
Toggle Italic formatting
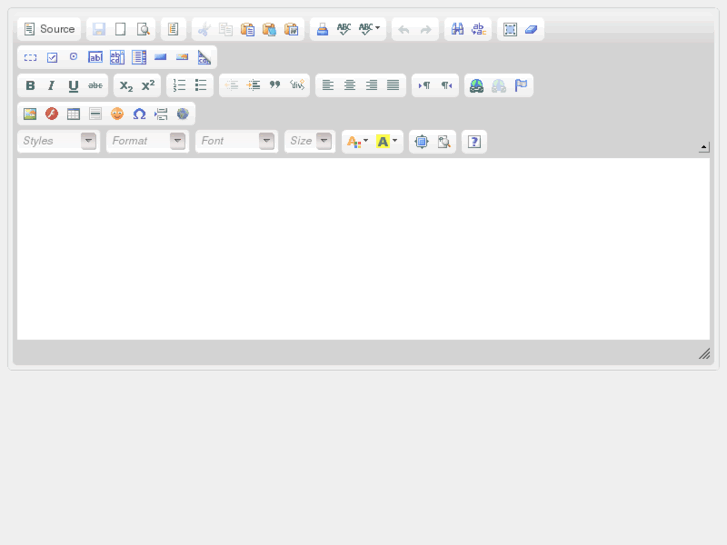52,86
